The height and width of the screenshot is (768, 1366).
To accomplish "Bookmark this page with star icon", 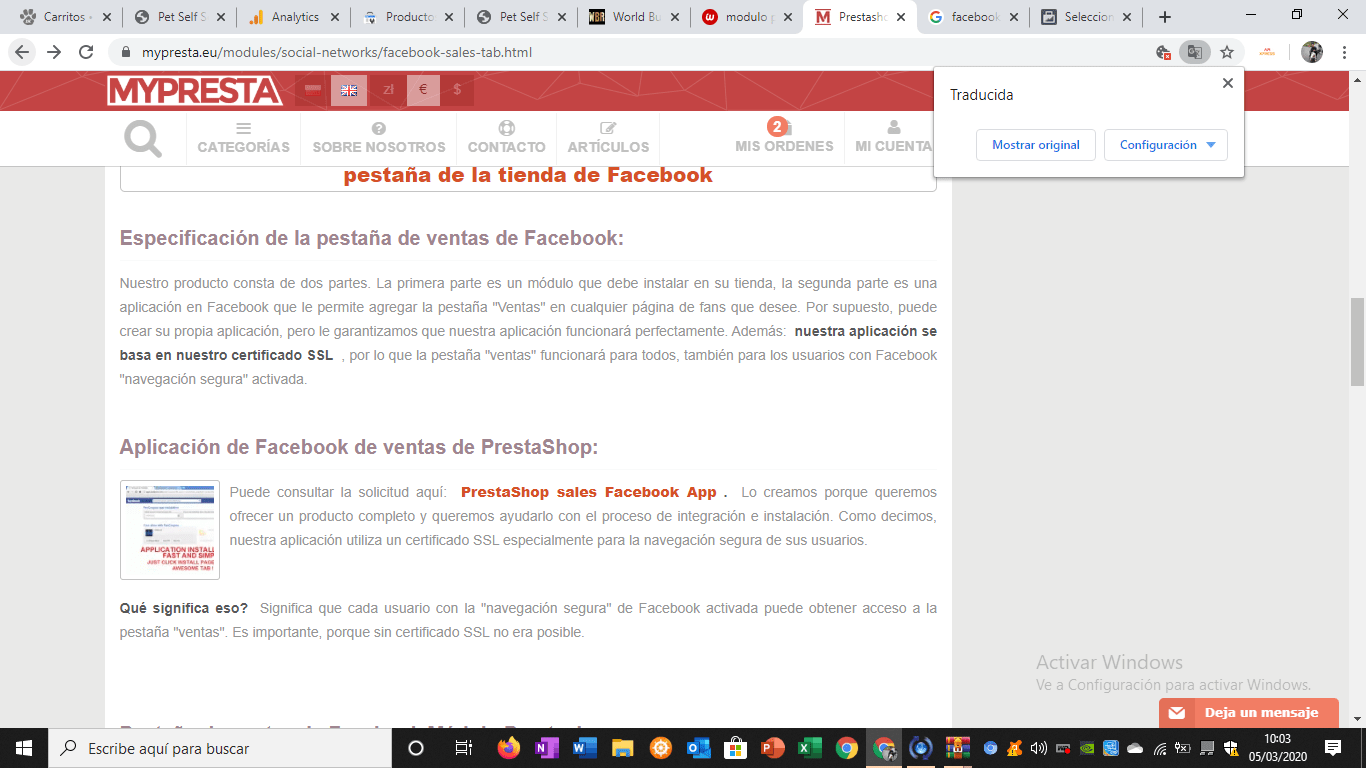I will click(x=1227, y=52).
